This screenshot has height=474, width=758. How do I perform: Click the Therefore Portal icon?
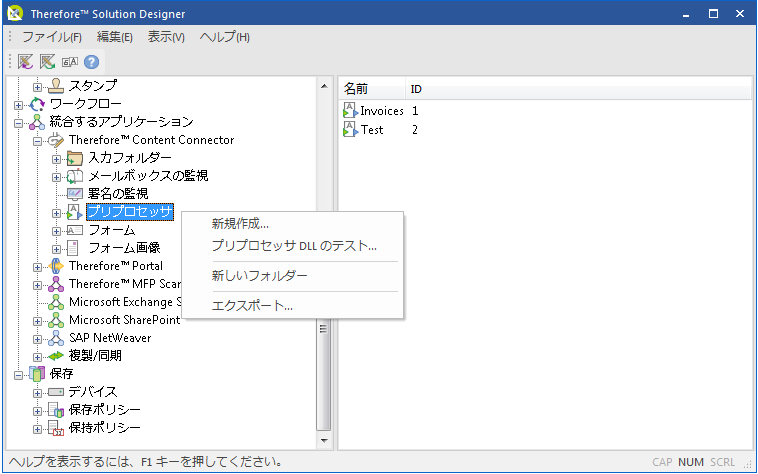[56, 266]
